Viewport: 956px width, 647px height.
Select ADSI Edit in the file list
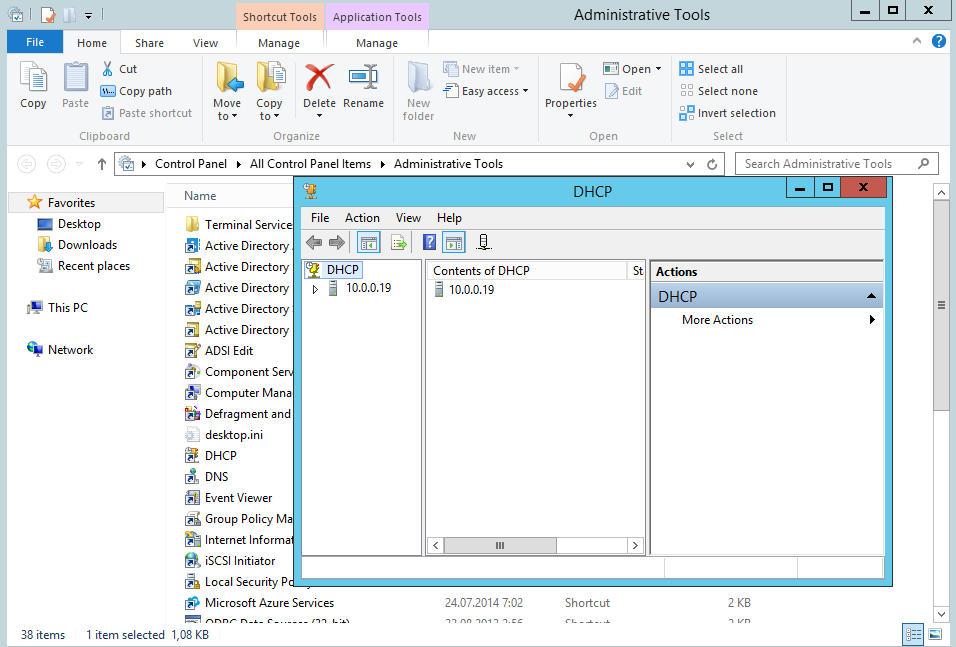click(x=219, y=351)
